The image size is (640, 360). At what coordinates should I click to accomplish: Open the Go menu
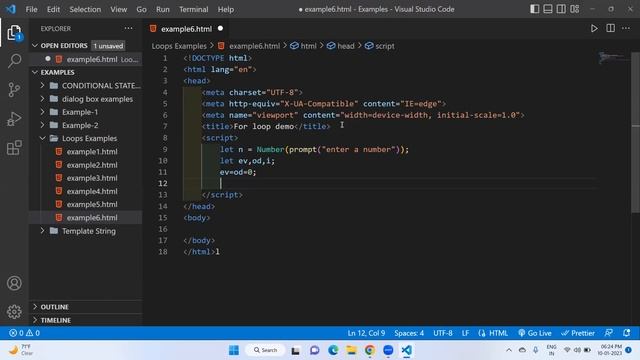141,9
